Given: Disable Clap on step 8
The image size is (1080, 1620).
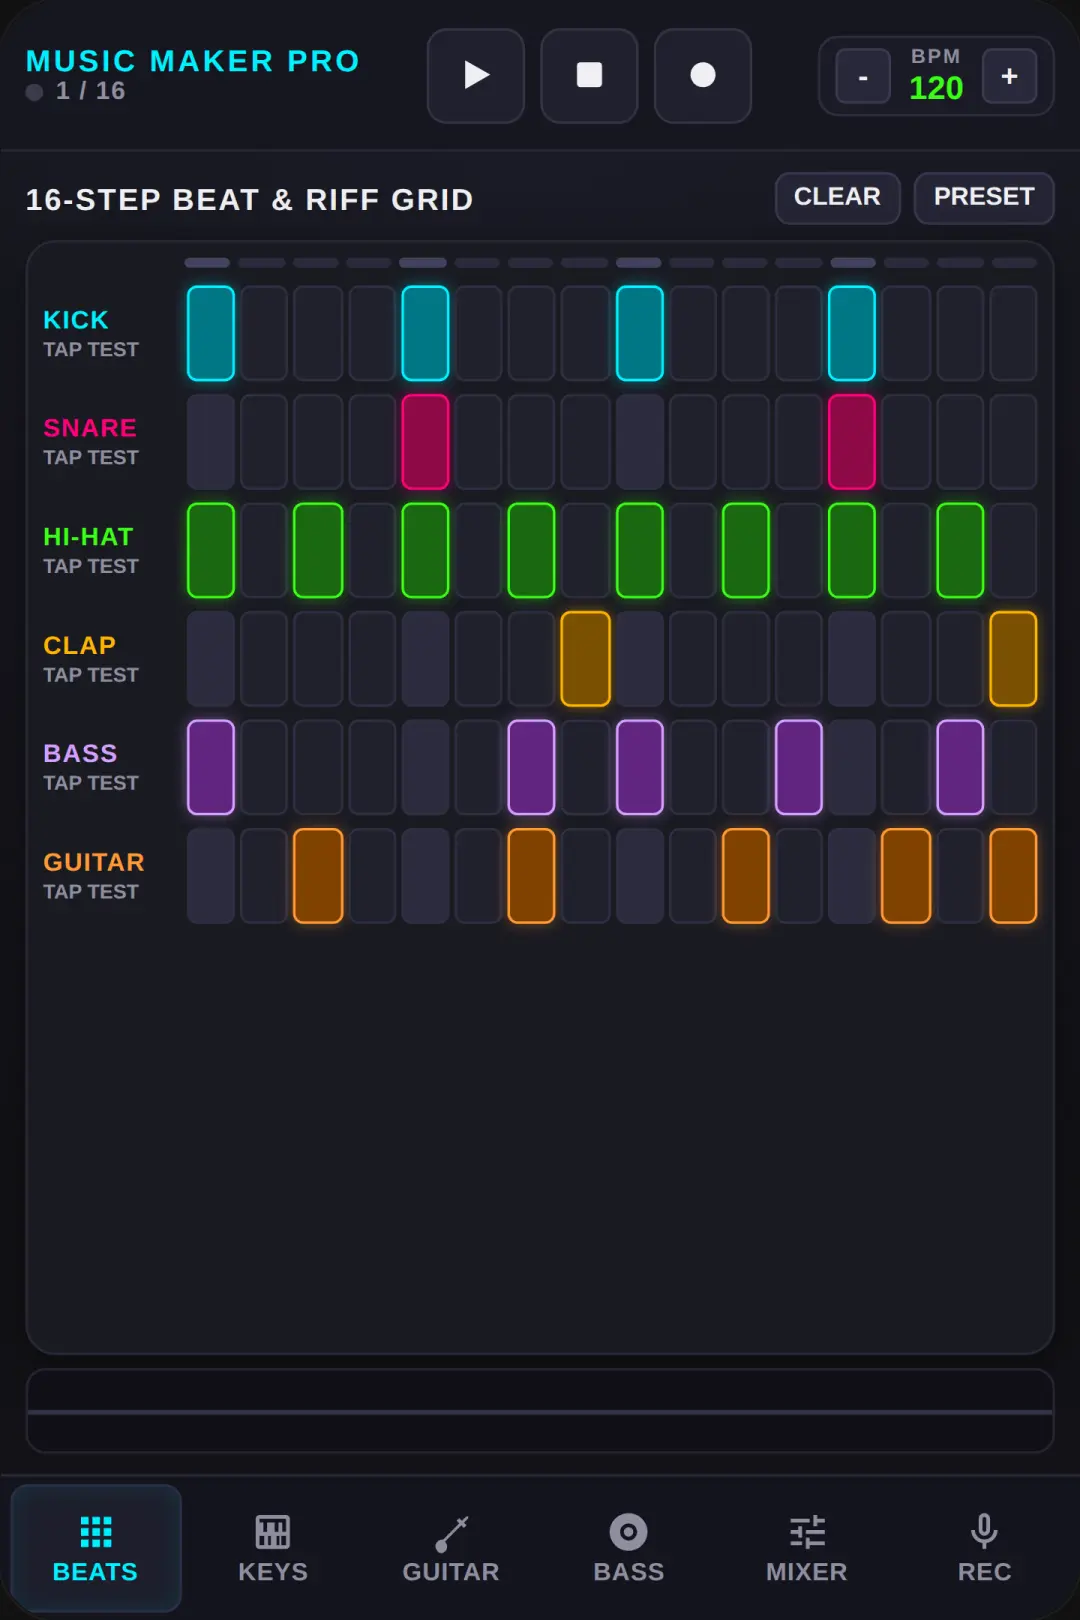Looking at the screenshot, I should coord(586,659).
